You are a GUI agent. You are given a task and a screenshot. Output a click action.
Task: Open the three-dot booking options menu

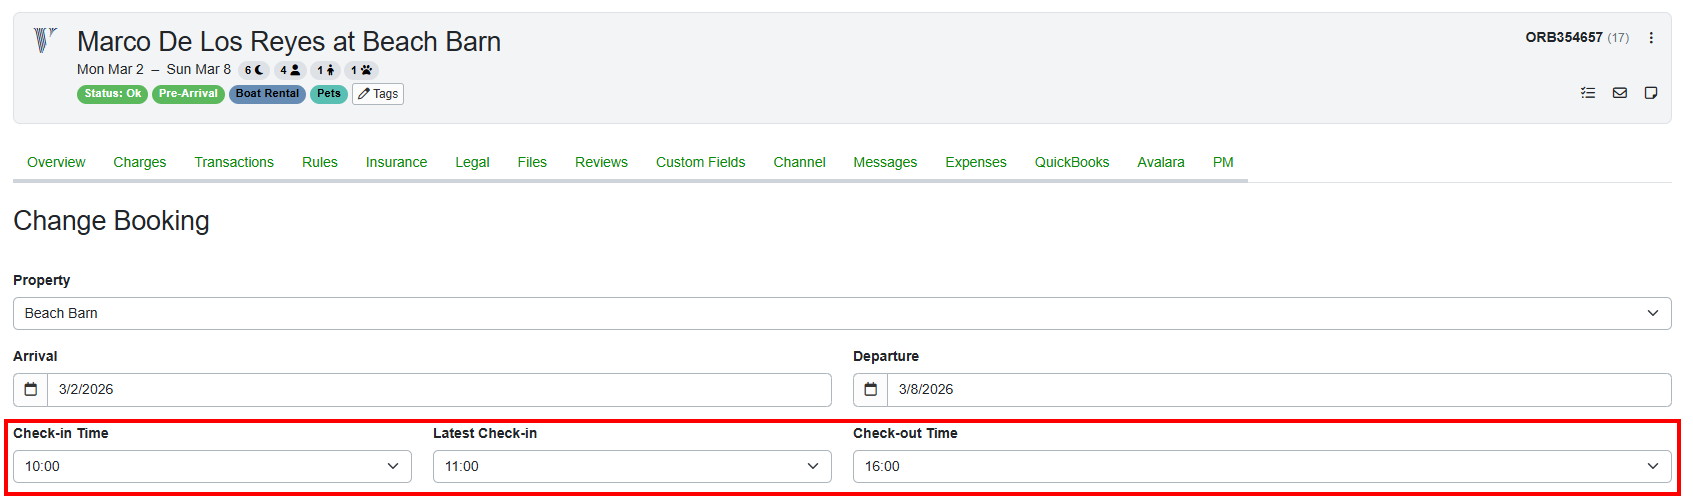(1651, 38)
